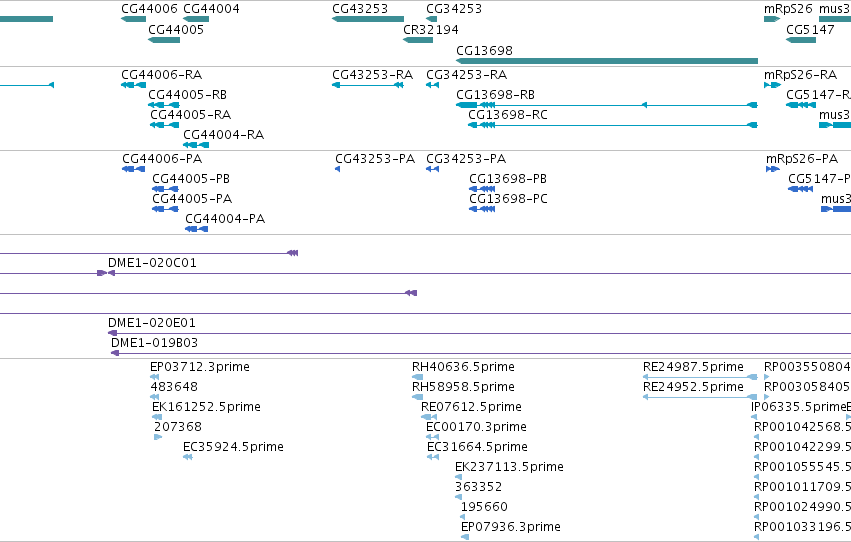Click protein CG43253-PA
The image size is (851, 542).
[338, 169]
